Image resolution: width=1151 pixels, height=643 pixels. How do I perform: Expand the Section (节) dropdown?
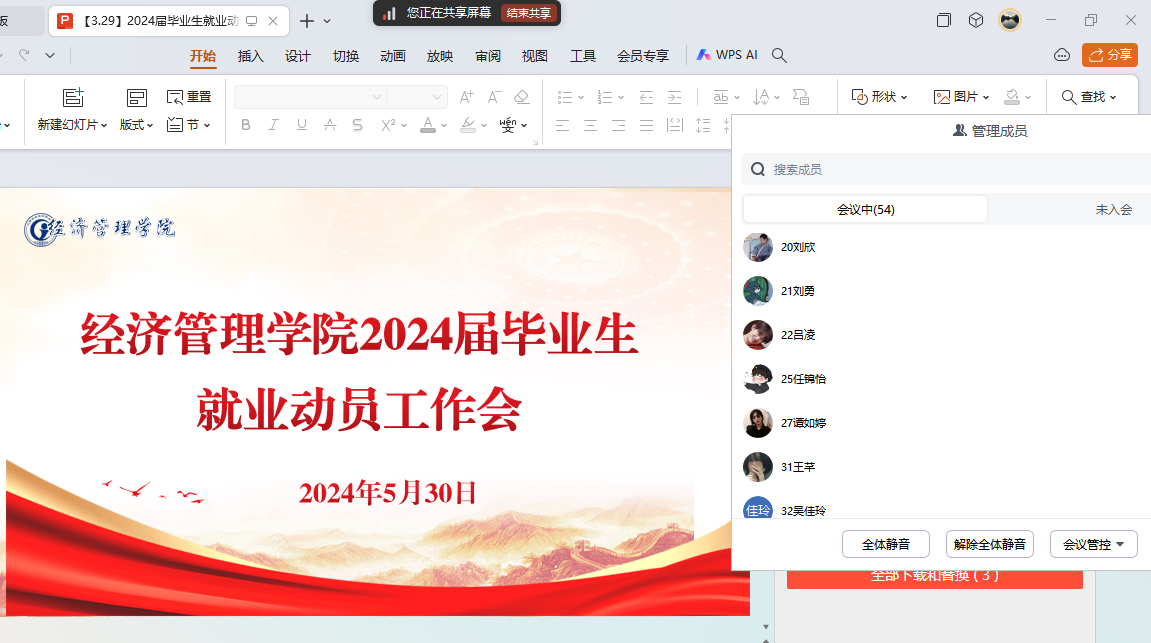tap(207, 126)
